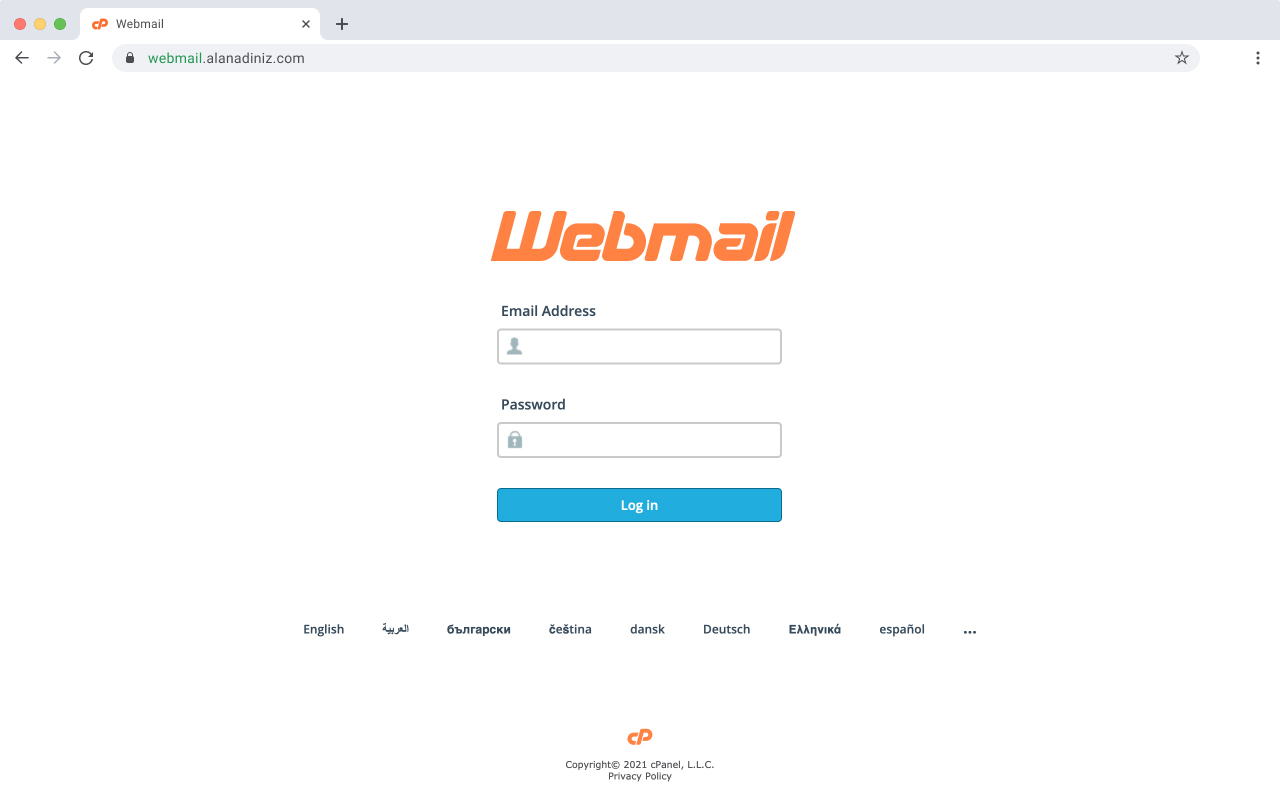Focus the Password field
Image resolution: width=1280 pixels, height=800 pixels.
(x=639, y=440)
